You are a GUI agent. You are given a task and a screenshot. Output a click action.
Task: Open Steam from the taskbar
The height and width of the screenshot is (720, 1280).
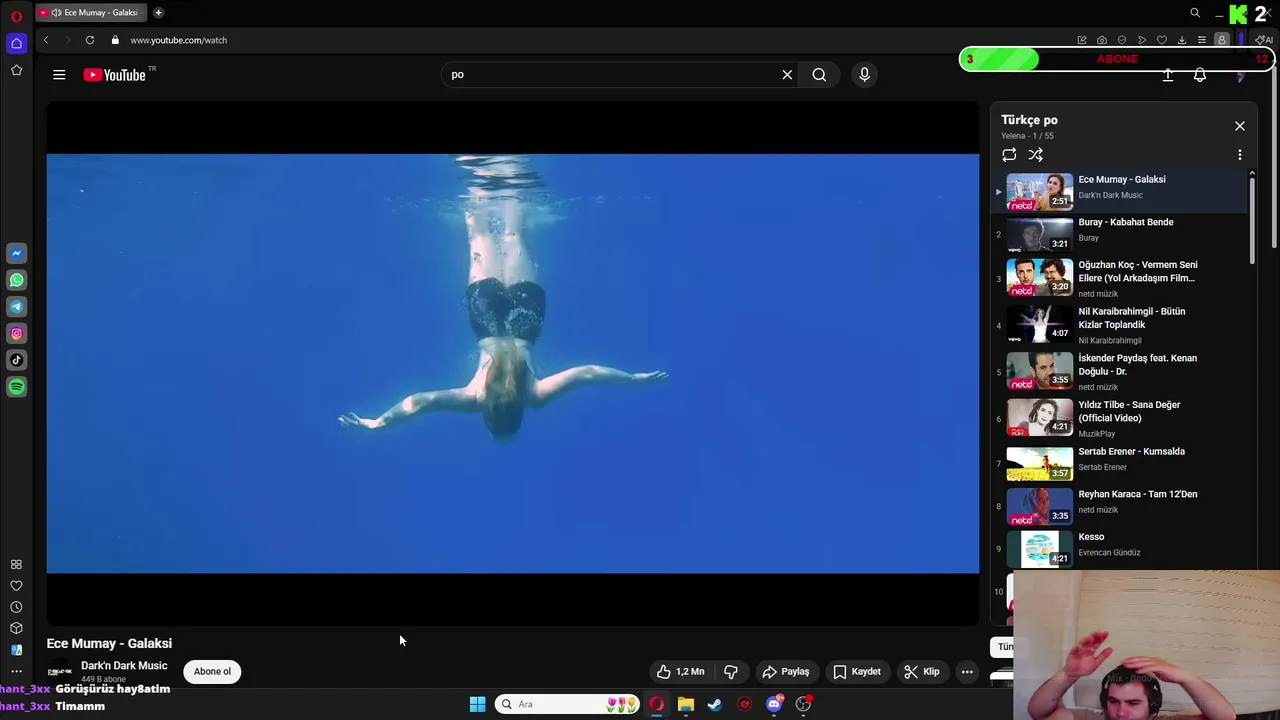(x=715, y=704)
